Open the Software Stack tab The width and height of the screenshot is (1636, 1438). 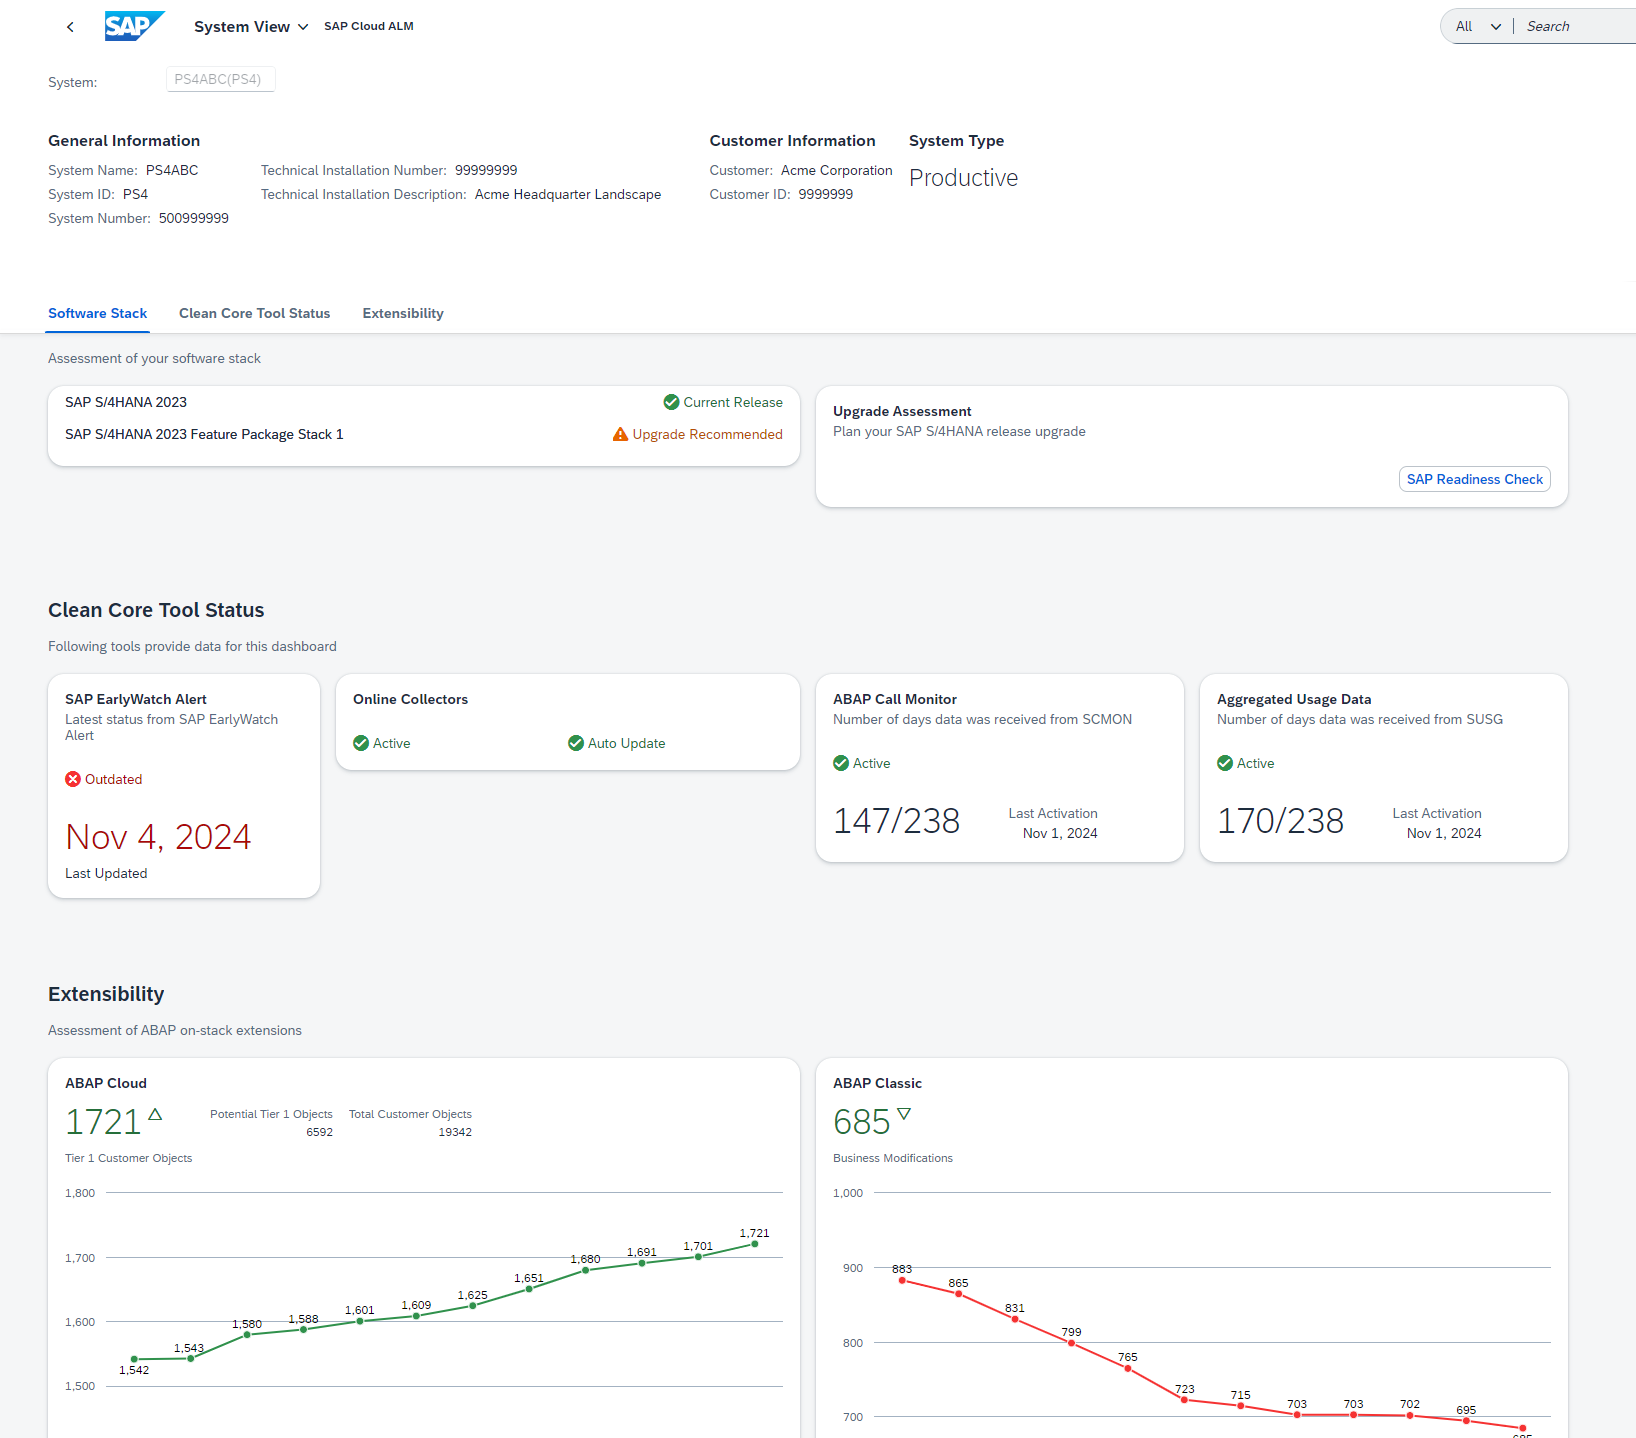[98, 313]
